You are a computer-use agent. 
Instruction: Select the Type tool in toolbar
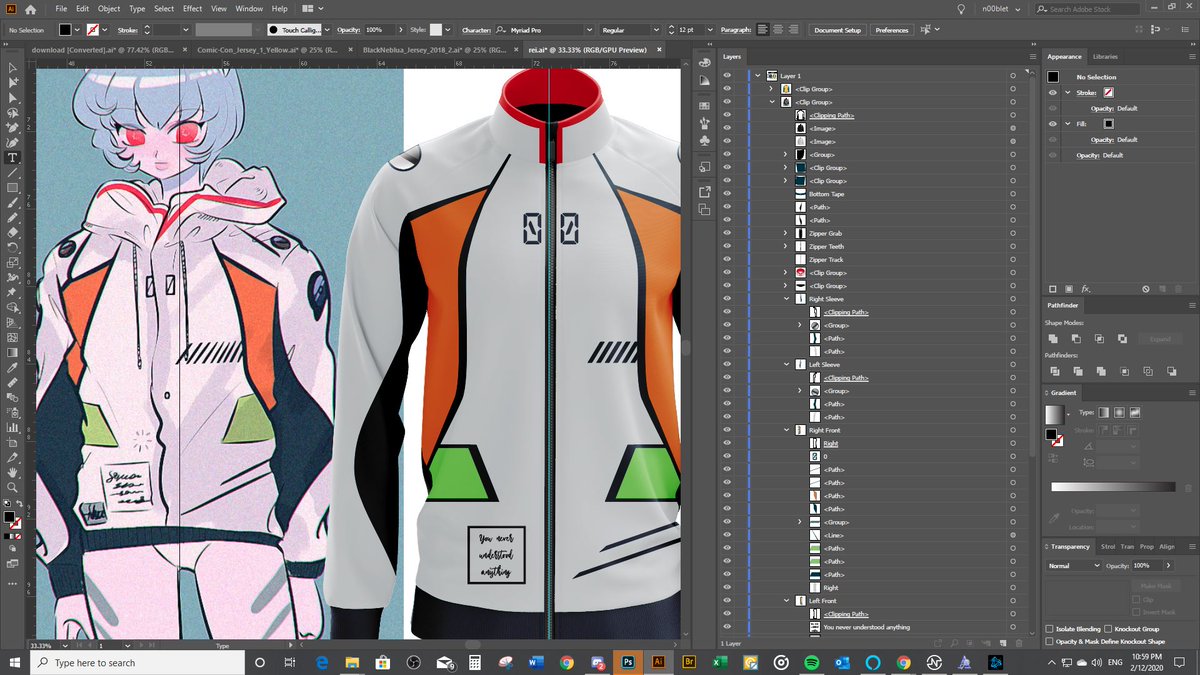(12, 158)
